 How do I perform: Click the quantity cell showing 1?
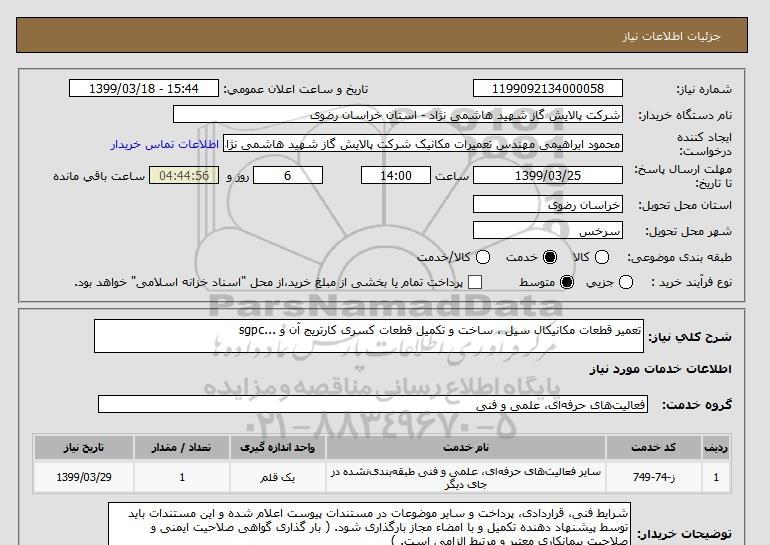pyautogui.click(x=182, y=477)
